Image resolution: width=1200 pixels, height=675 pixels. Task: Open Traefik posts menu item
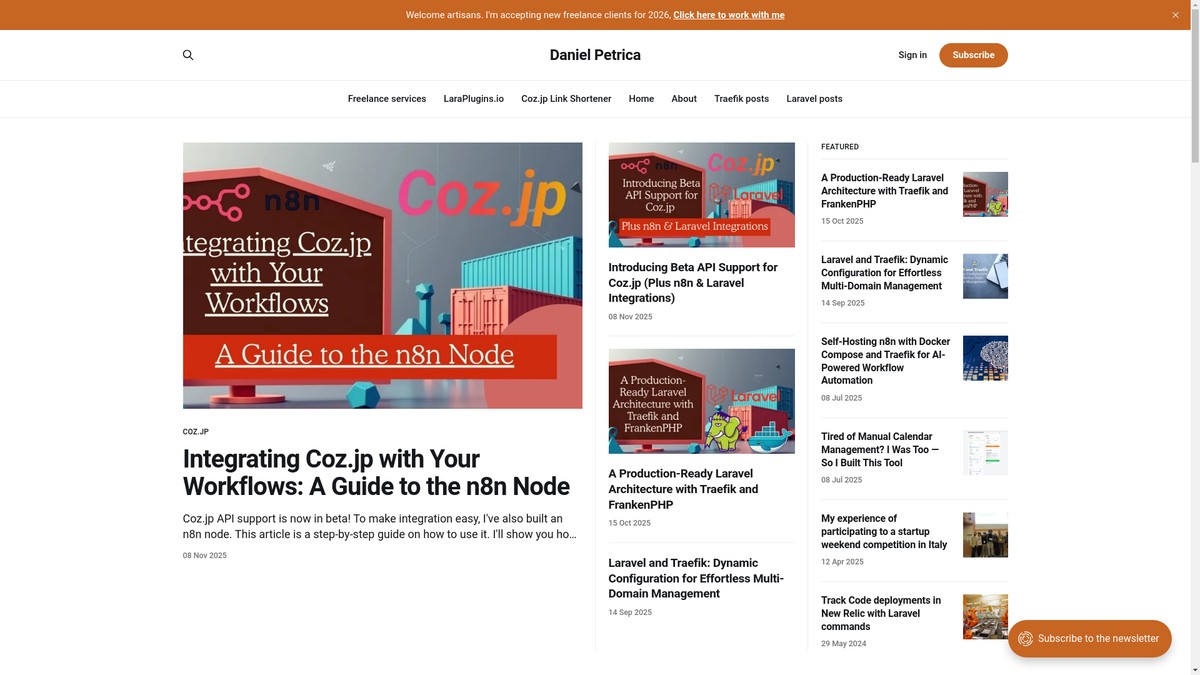741,99
